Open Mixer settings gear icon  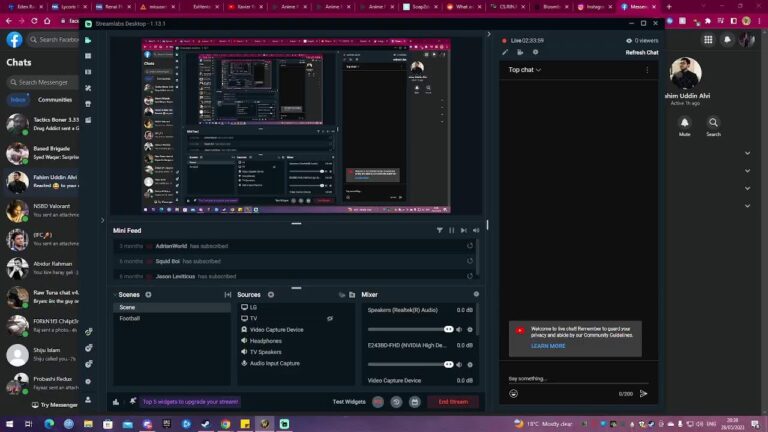click(476, 295)
